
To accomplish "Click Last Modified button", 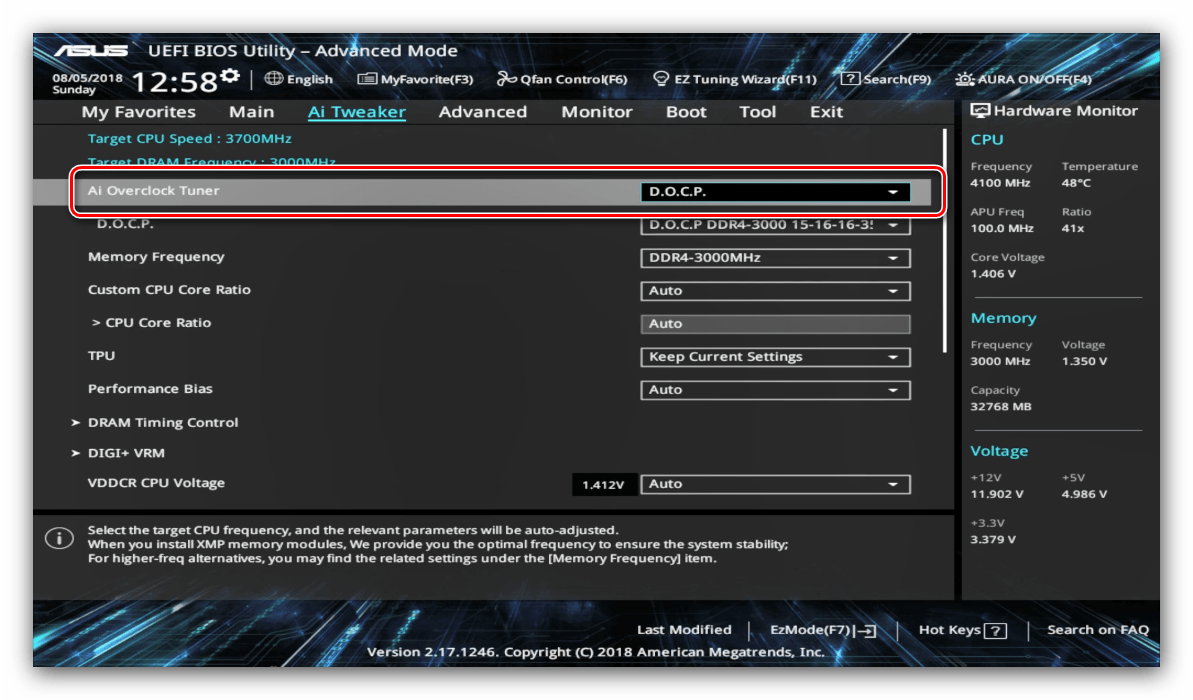I will click(x=684, y=630).
